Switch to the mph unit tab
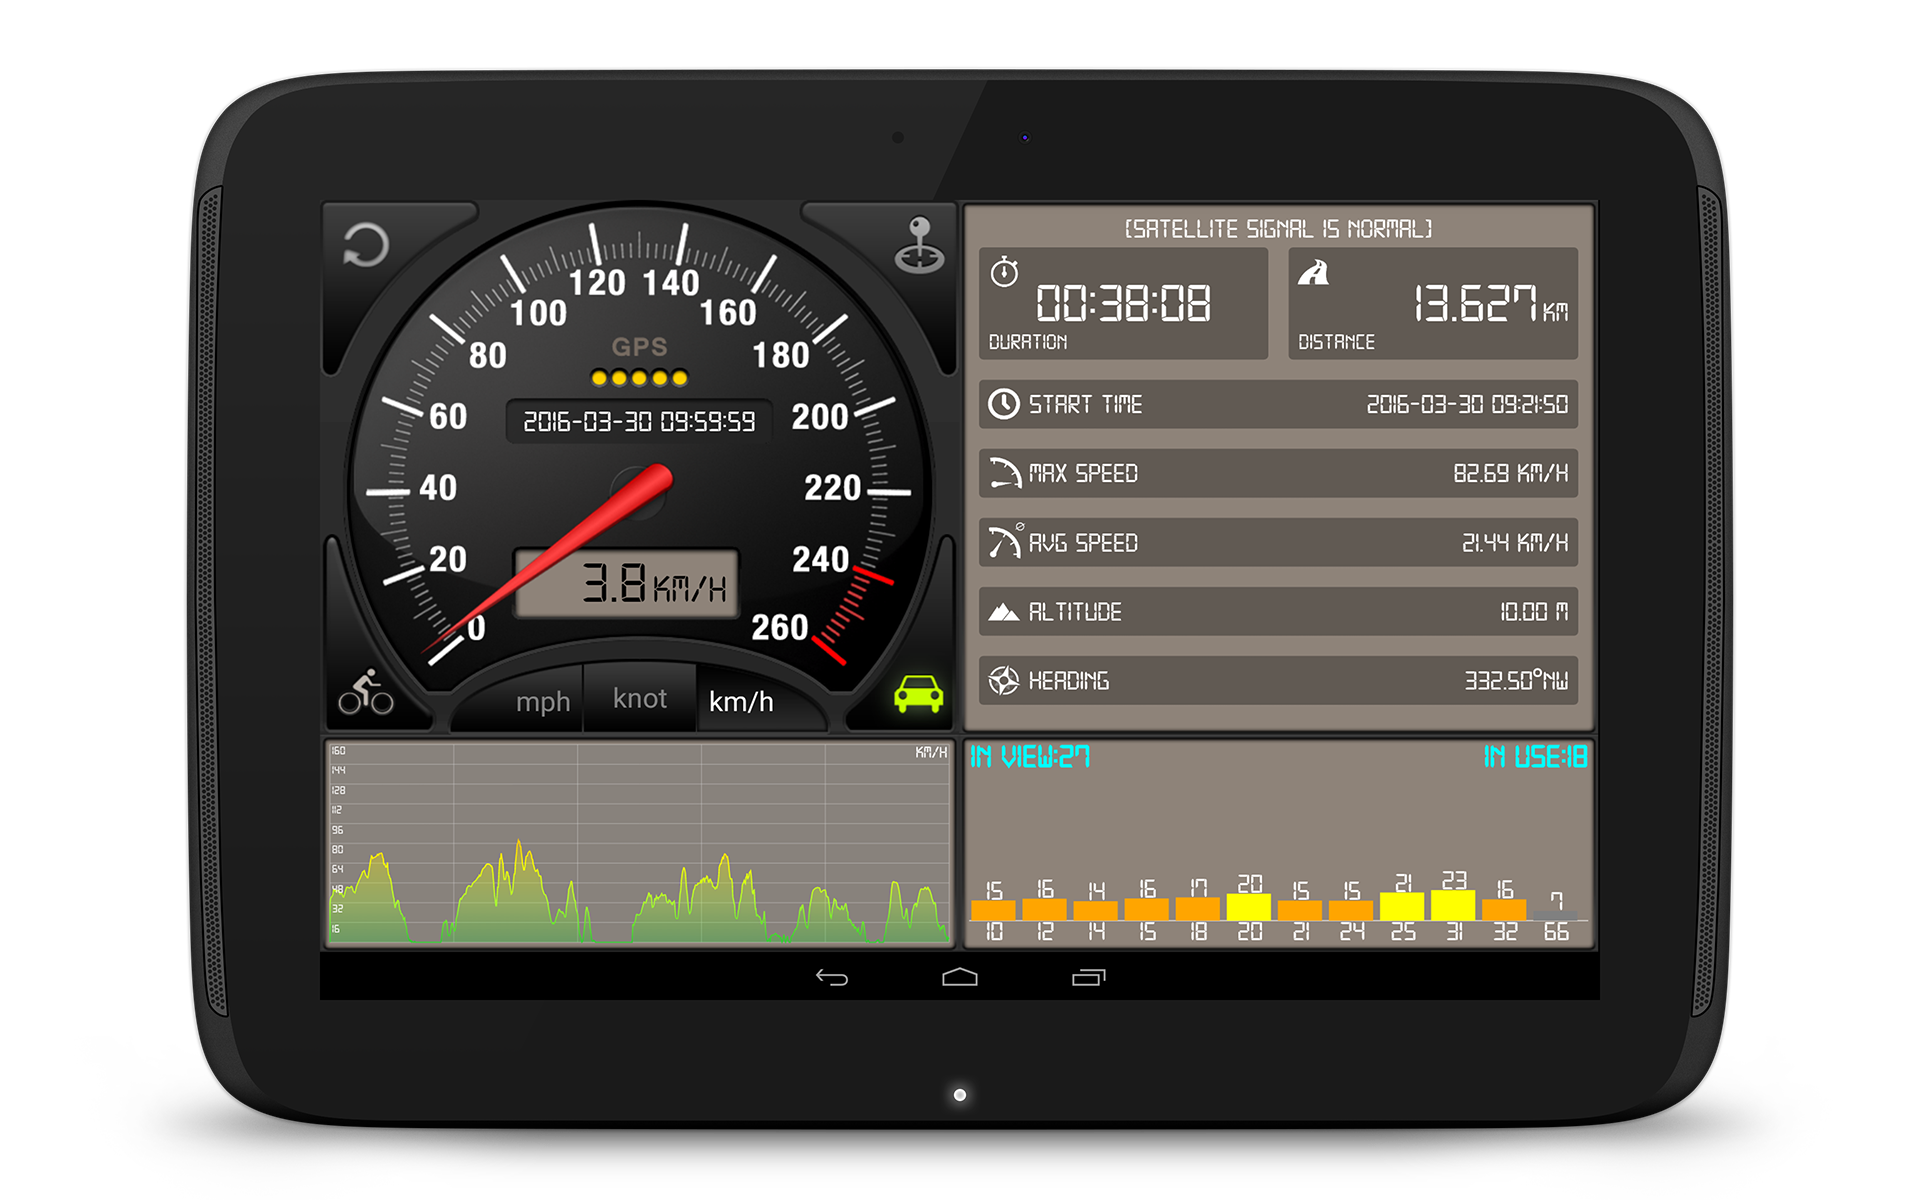Image resolution: width=1920 pixels, height=1200 pixels. tap(543, 702)
